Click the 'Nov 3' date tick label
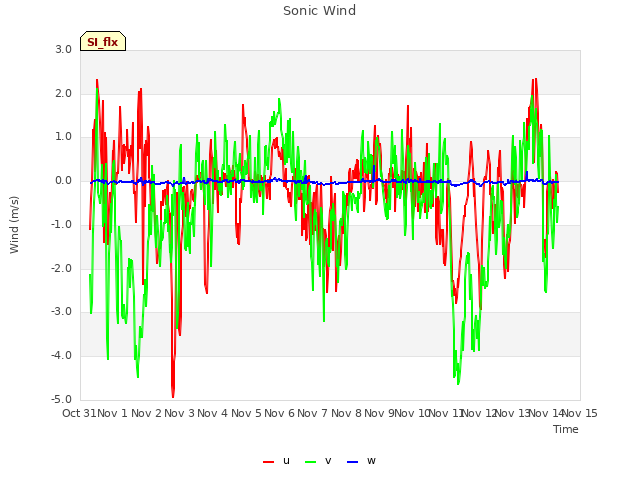The height and width of the screenshot is (480, 640). [179, 413]
